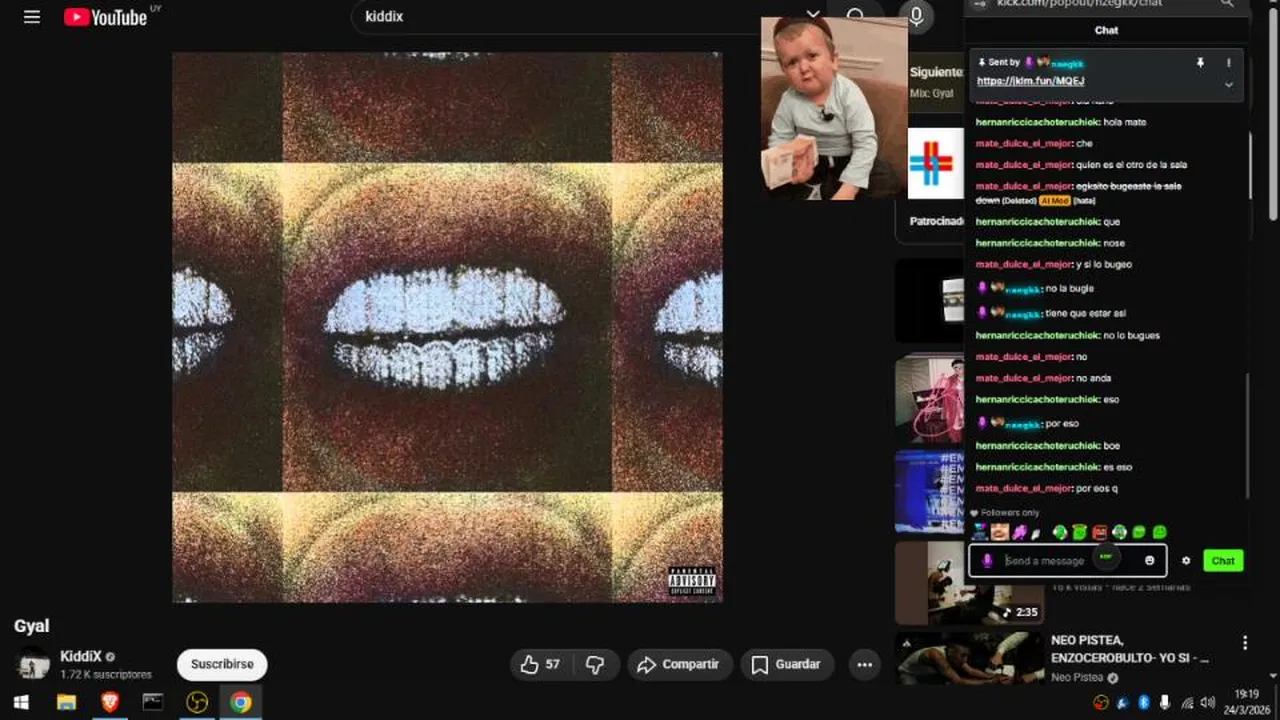Screen dimensions: 1280x720
Task: Unpin the pinned chat message with pin icon
Action: [1200, 62]
